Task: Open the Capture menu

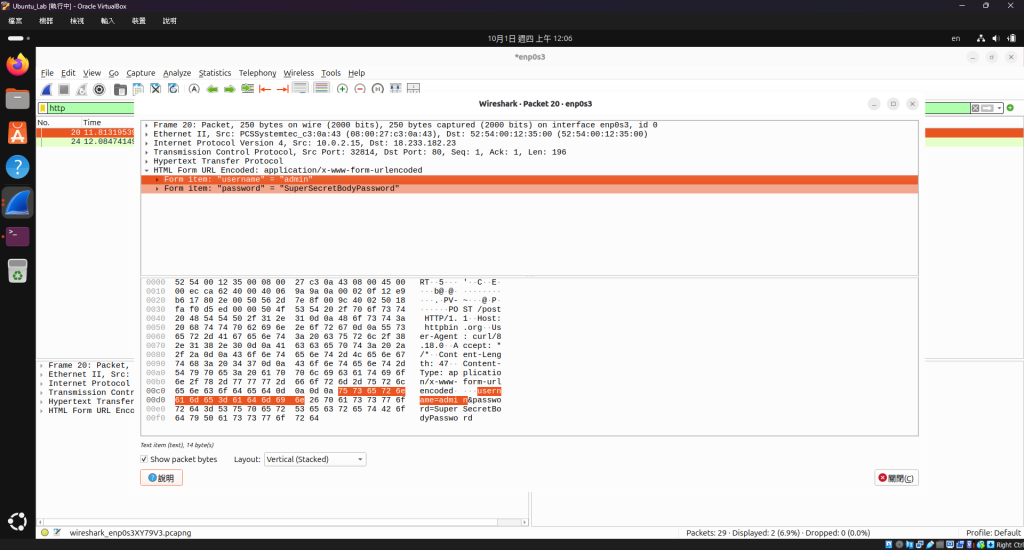Action: point(140,73)
